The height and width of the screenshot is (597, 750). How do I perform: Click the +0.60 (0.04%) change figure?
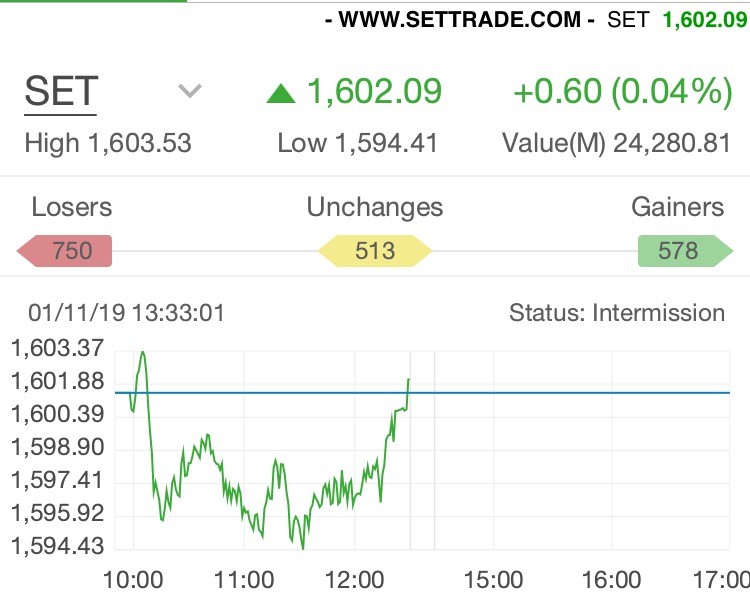tap(622, 92)
